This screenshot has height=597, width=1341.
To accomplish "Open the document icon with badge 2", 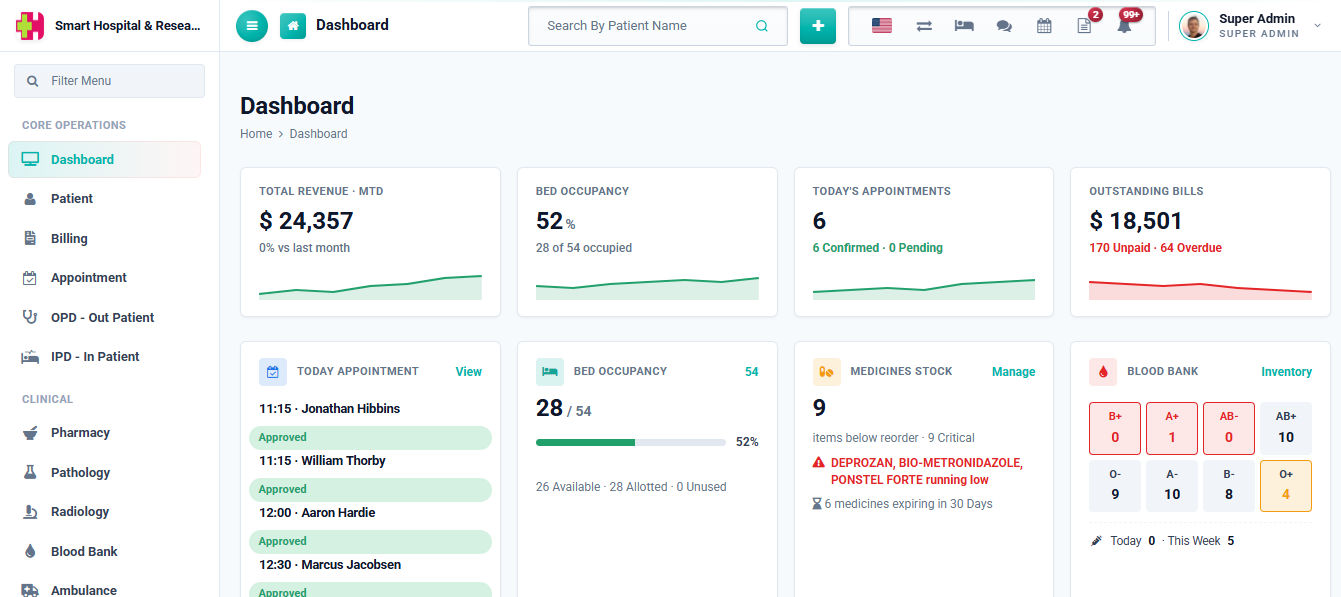I will pyautogui.click(x=1084, y=26).
